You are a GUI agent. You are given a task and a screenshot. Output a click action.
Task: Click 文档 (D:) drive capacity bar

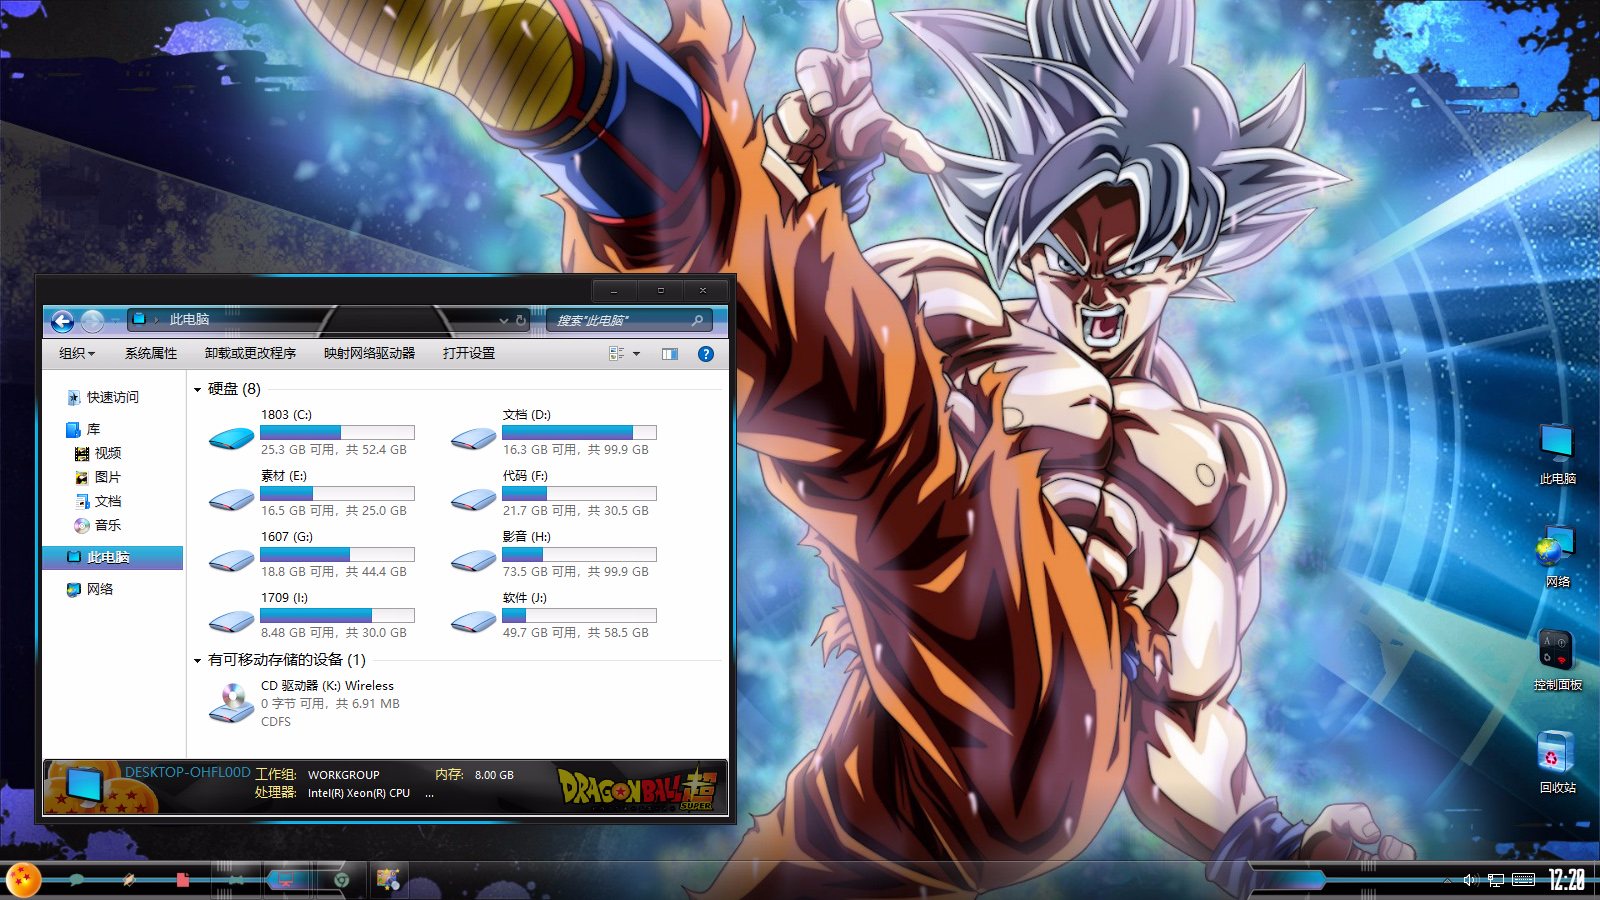pyautogui.click(x=579, y=432)
